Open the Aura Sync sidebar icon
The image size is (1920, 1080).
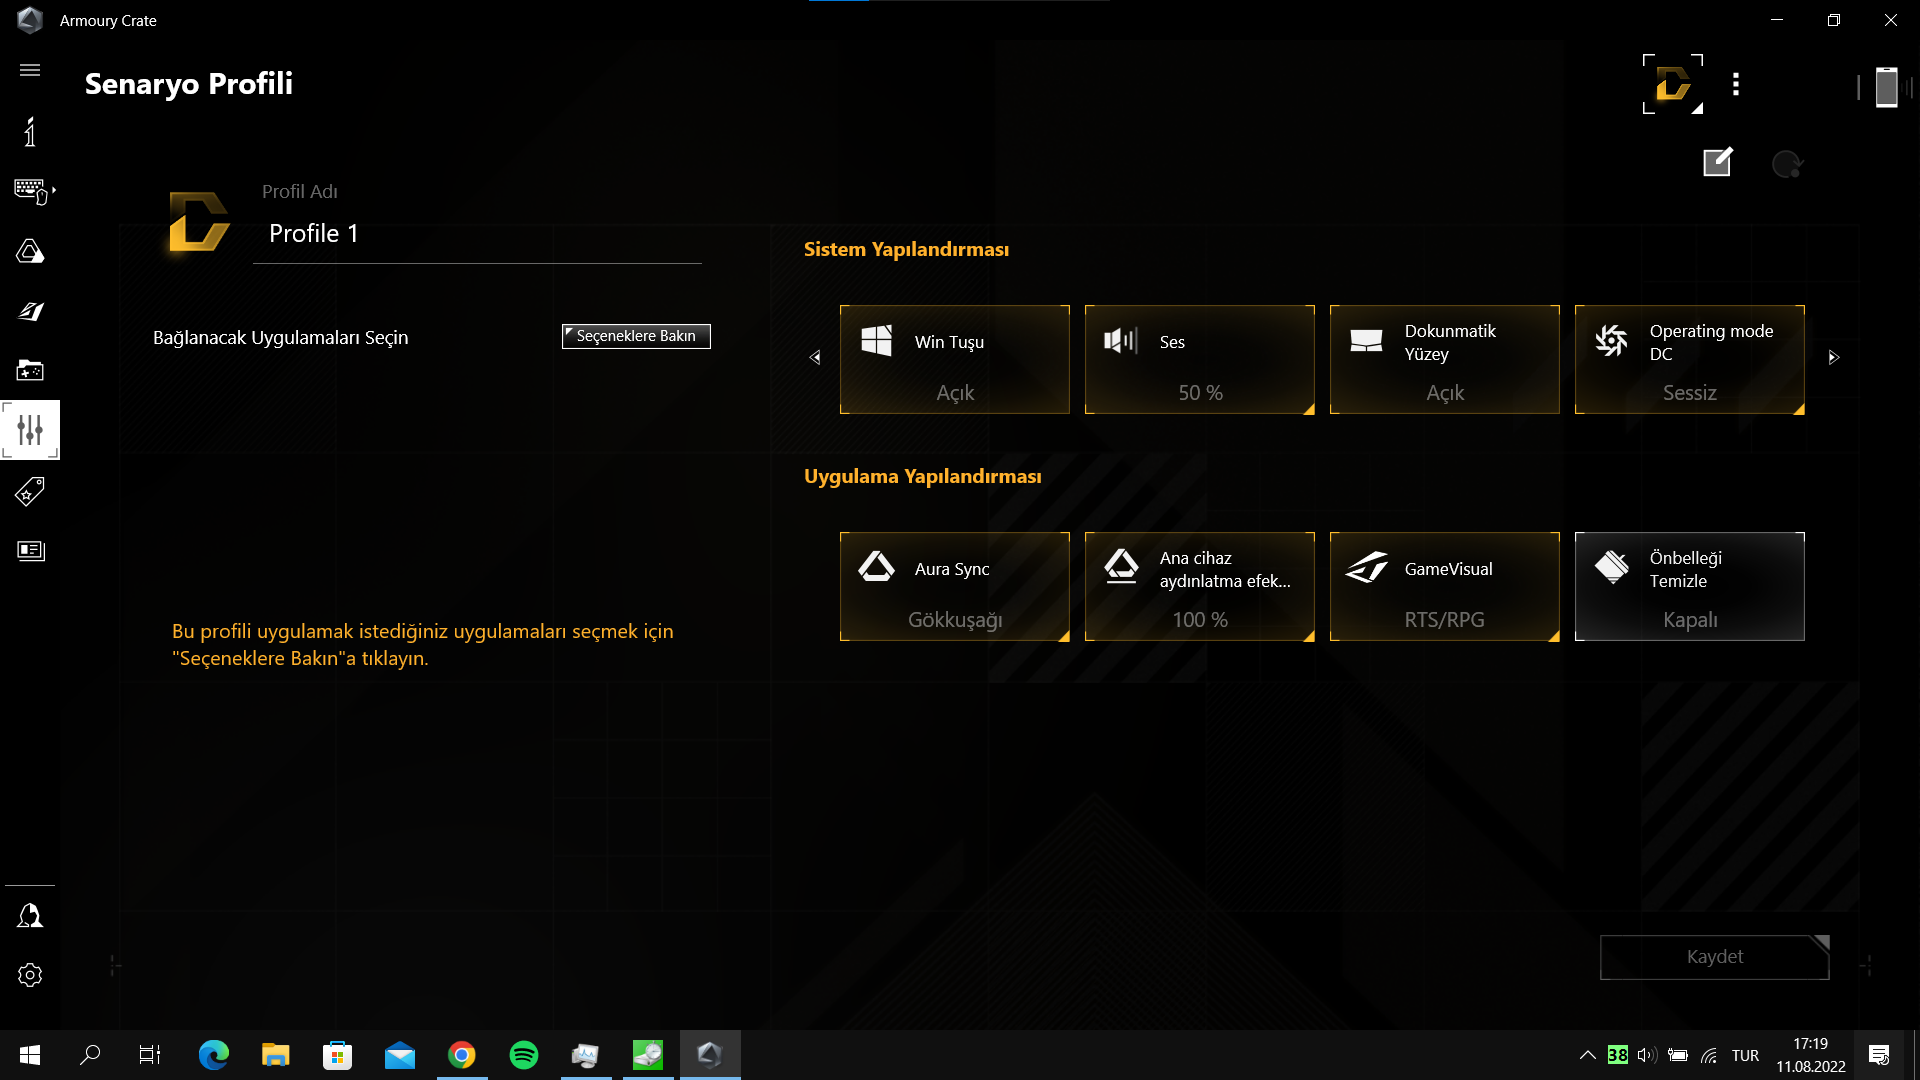(30, 251)
